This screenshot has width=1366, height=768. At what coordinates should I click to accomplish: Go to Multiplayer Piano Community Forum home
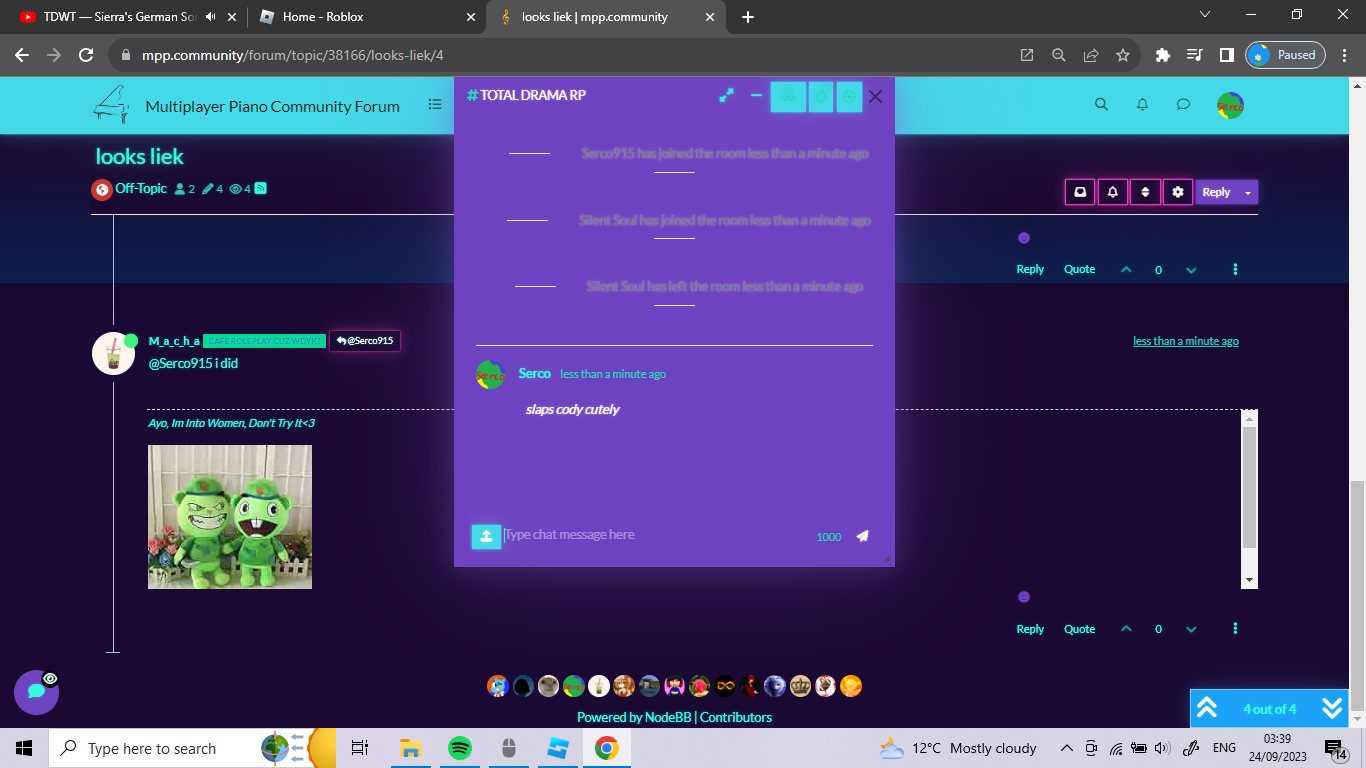[x=272, y=106]
